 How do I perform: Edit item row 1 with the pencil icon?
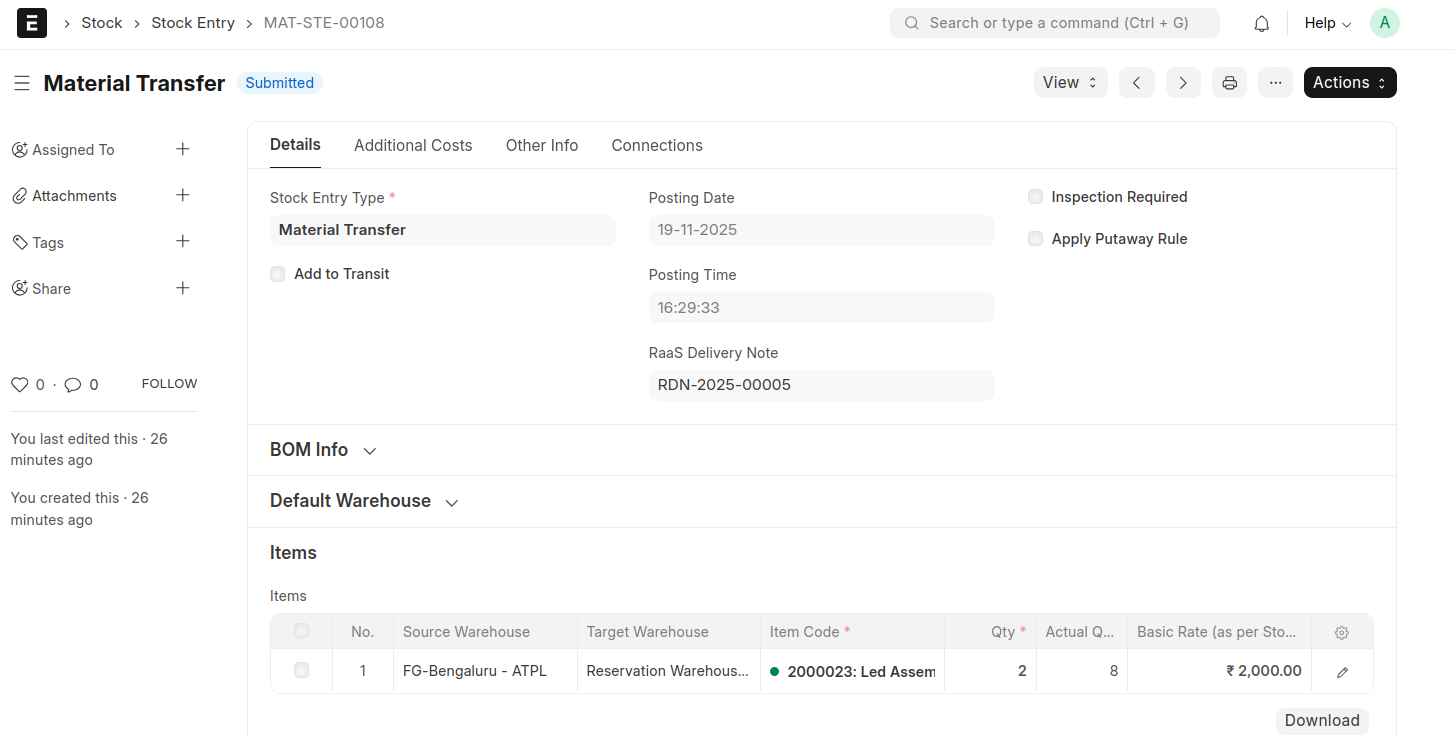(x=1341, y=670)
